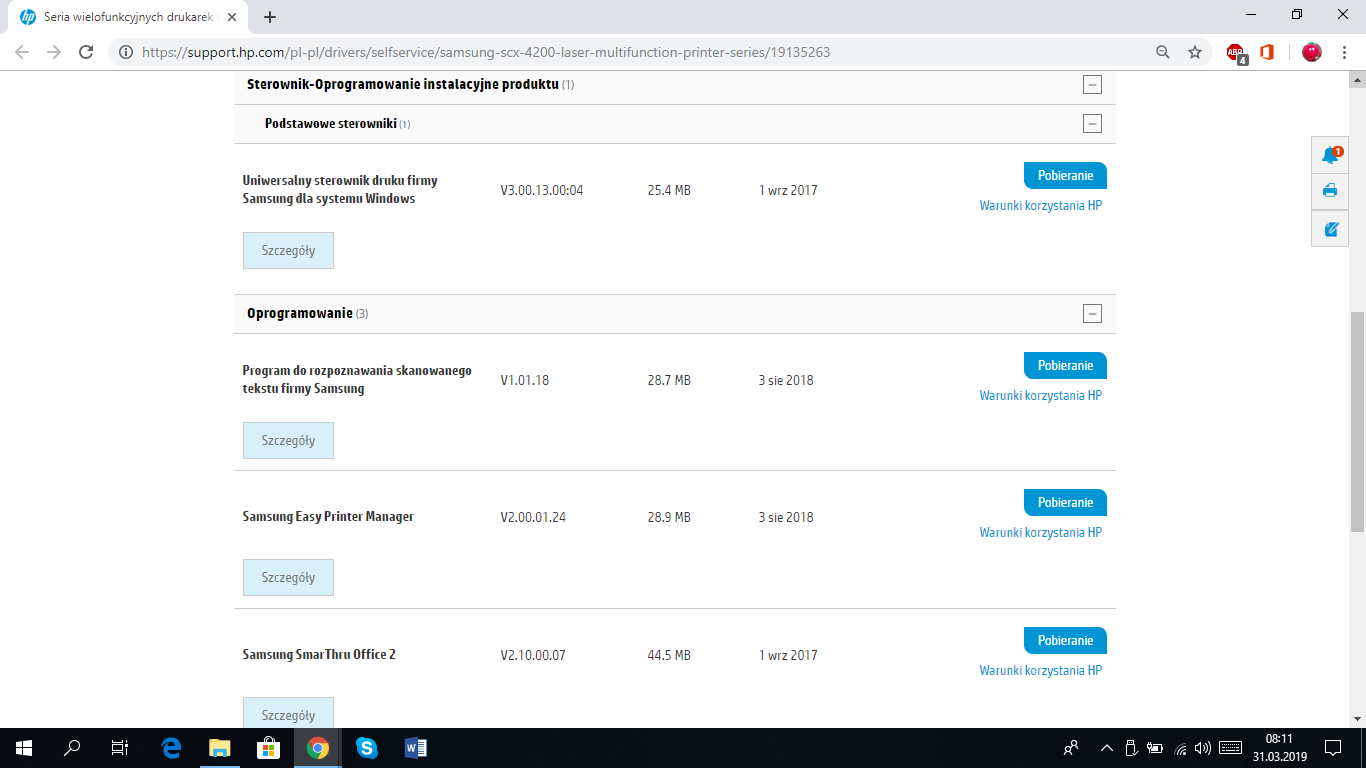Open the Windows Start menu

tap(24, 748)
